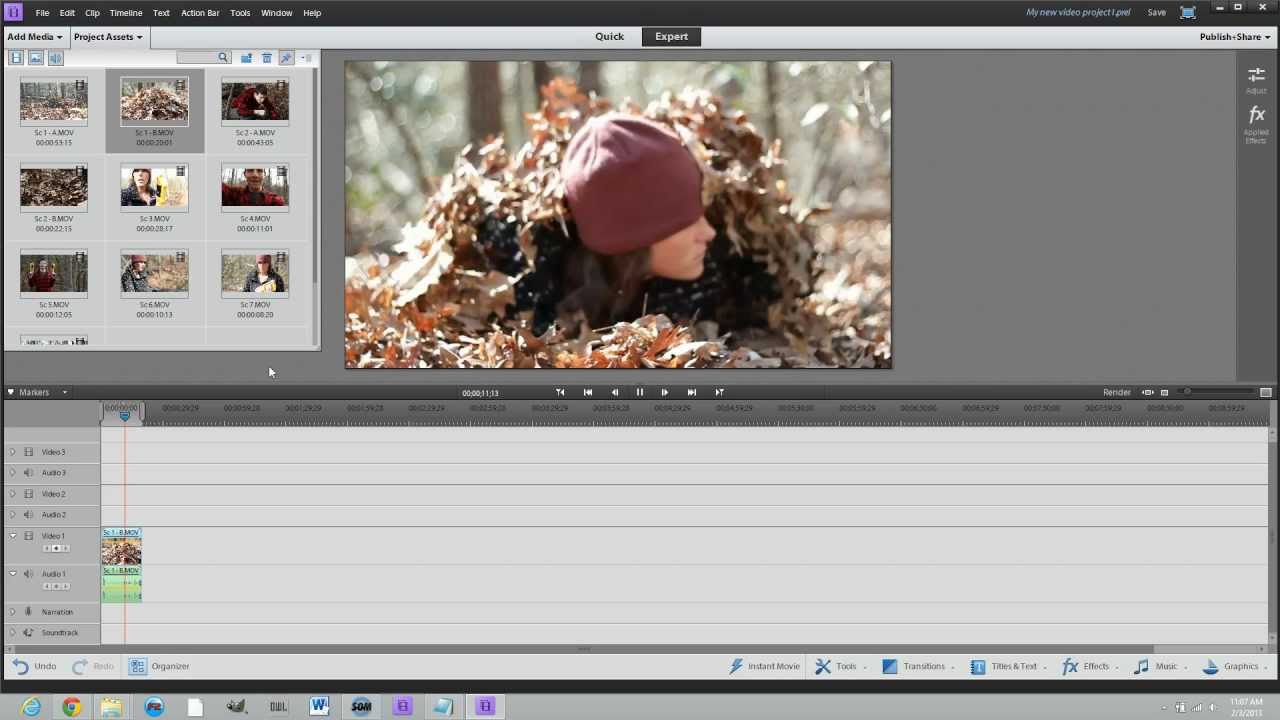Toggle audio files filter in Project Assets

click(56, 58)
